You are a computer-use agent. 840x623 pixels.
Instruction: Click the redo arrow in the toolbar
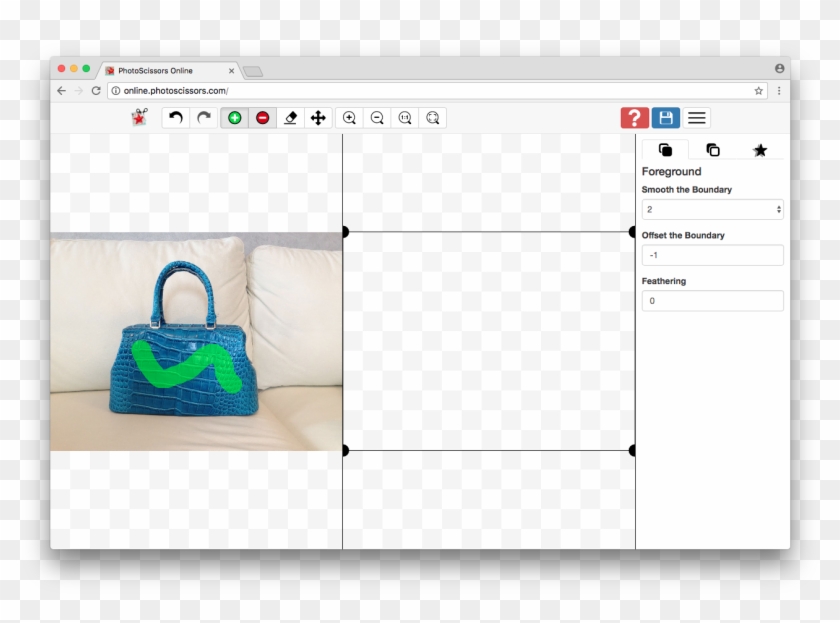point(204,118)
